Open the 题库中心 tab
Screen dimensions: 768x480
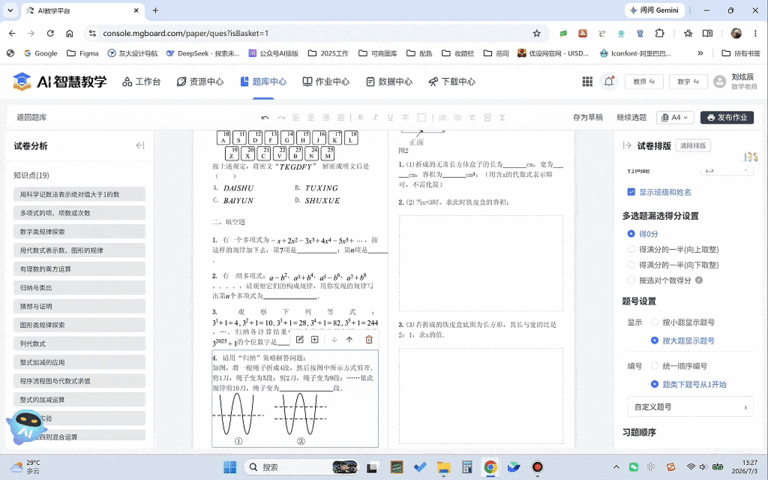(263, 81)
